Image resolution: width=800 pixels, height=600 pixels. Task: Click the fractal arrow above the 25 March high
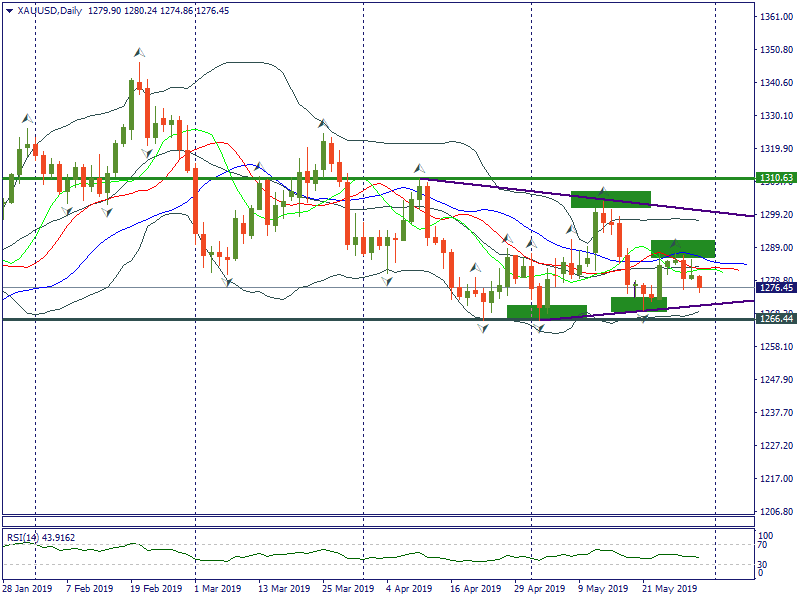[x=323, y=124]
